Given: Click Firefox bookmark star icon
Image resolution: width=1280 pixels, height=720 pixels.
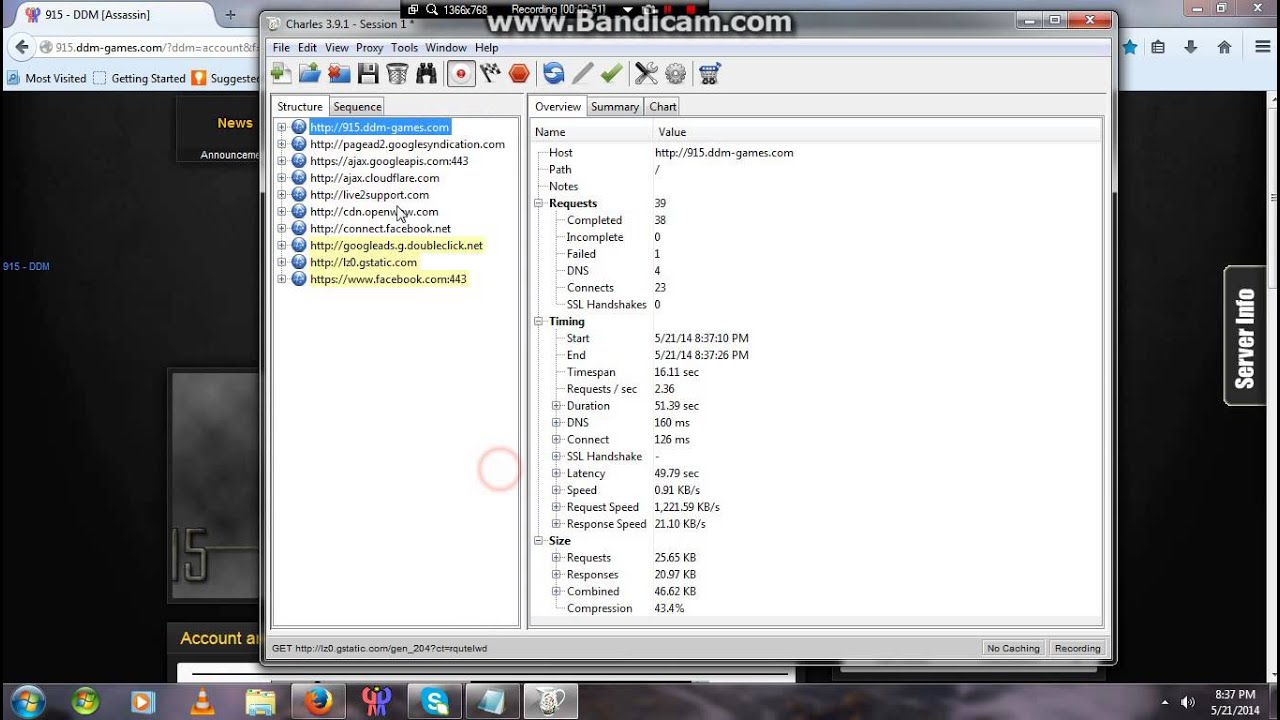Looking at the screenshot, I should (x=1130, y=47).
